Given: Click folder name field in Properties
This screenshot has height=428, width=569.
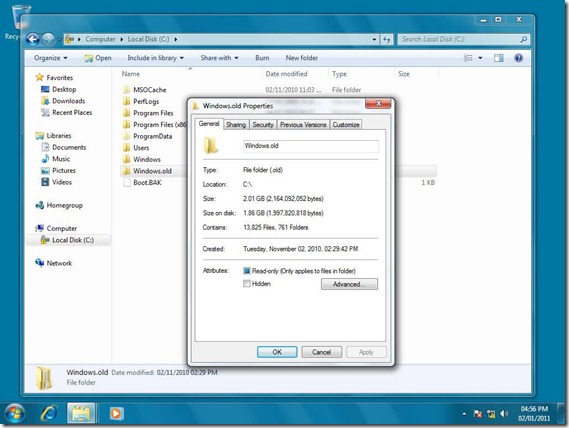Looking at the screenshot, I should tap(311, 146).
